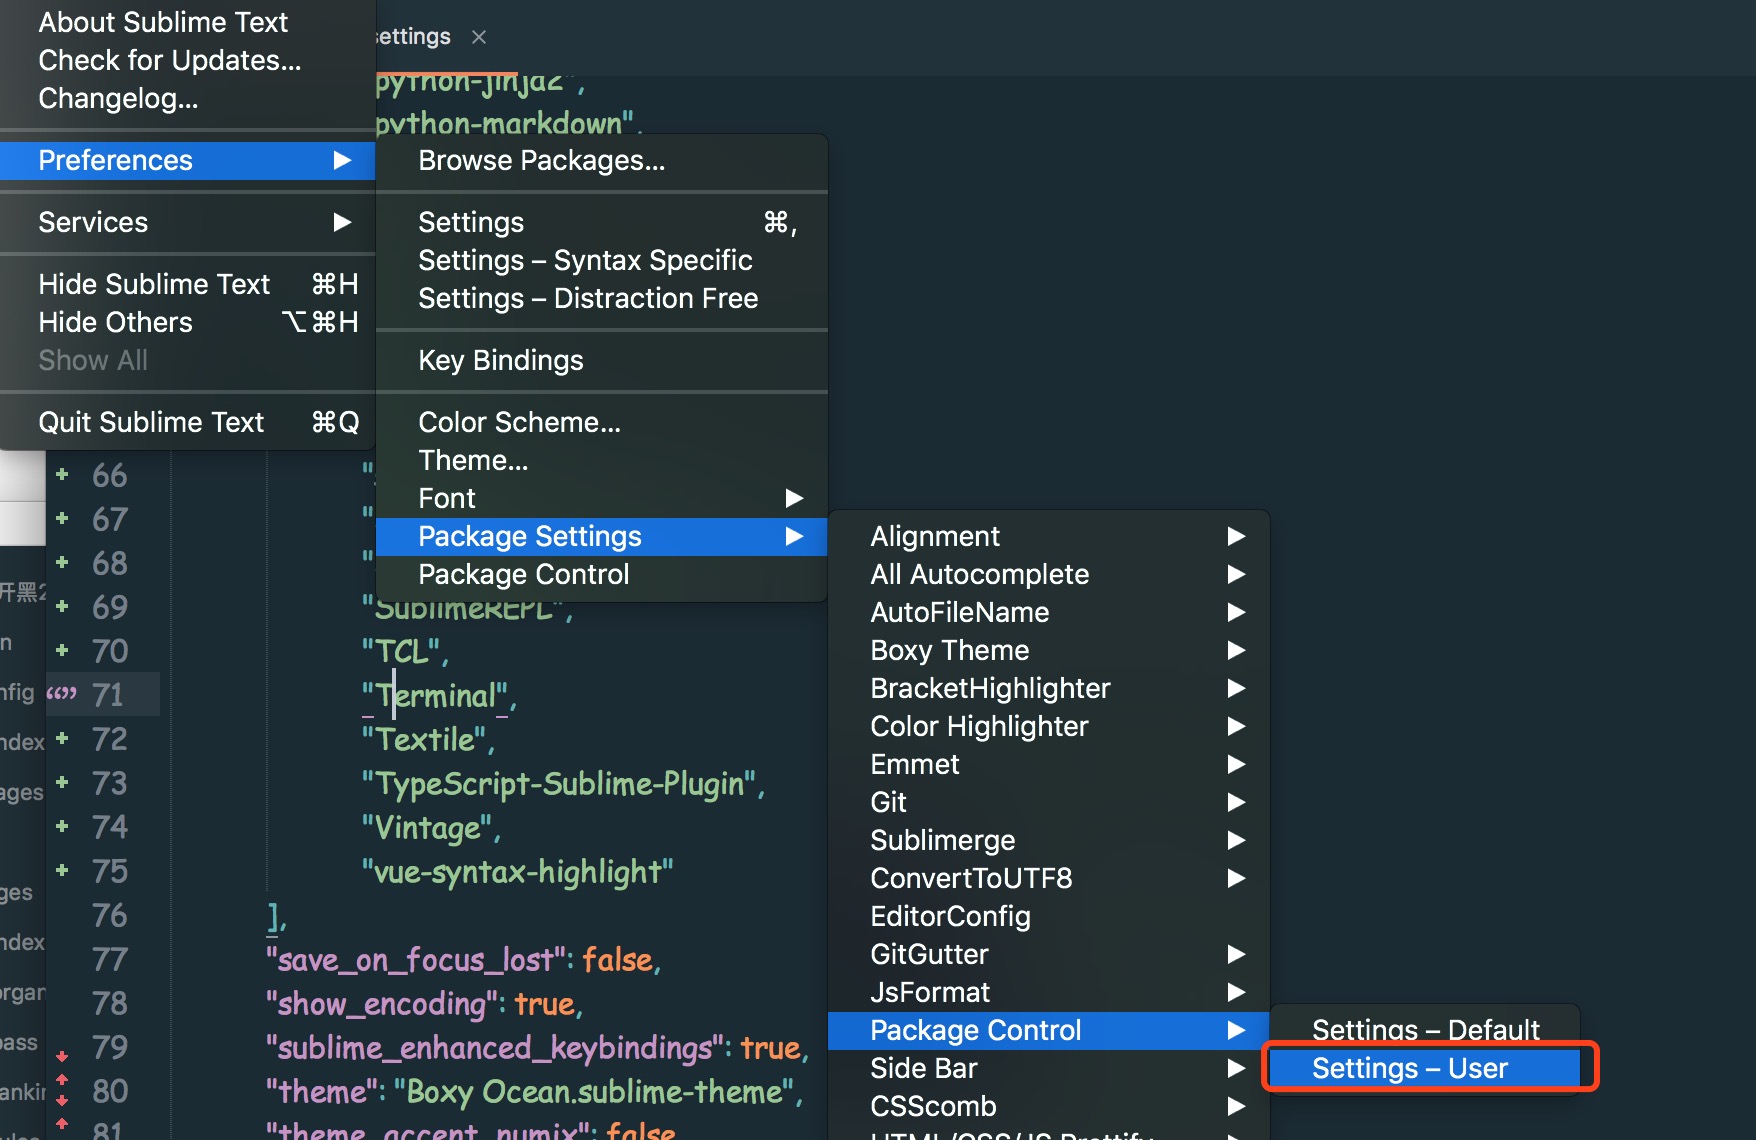Click the "TCL" string in the editor

point(401,652)
